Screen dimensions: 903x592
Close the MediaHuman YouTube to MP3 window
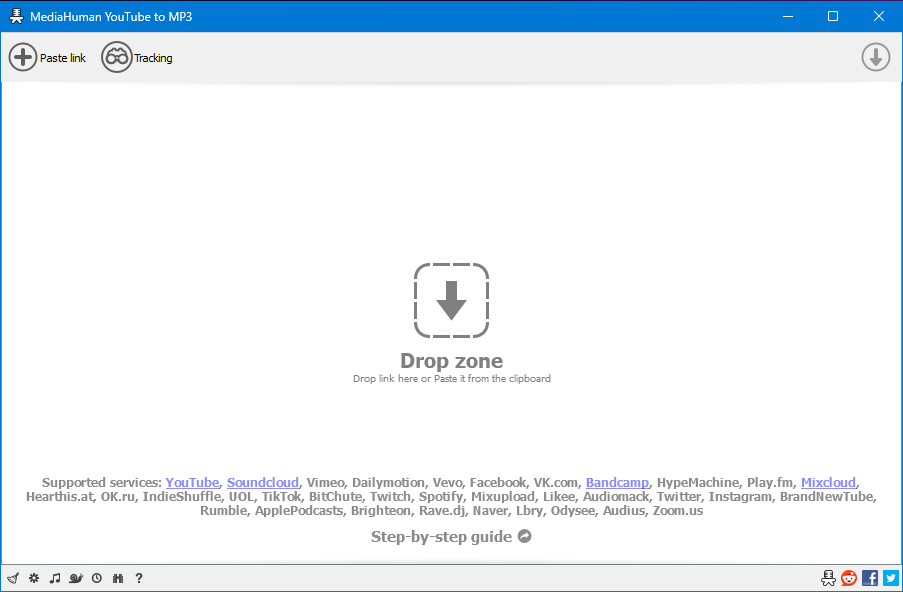pos(878,16)
